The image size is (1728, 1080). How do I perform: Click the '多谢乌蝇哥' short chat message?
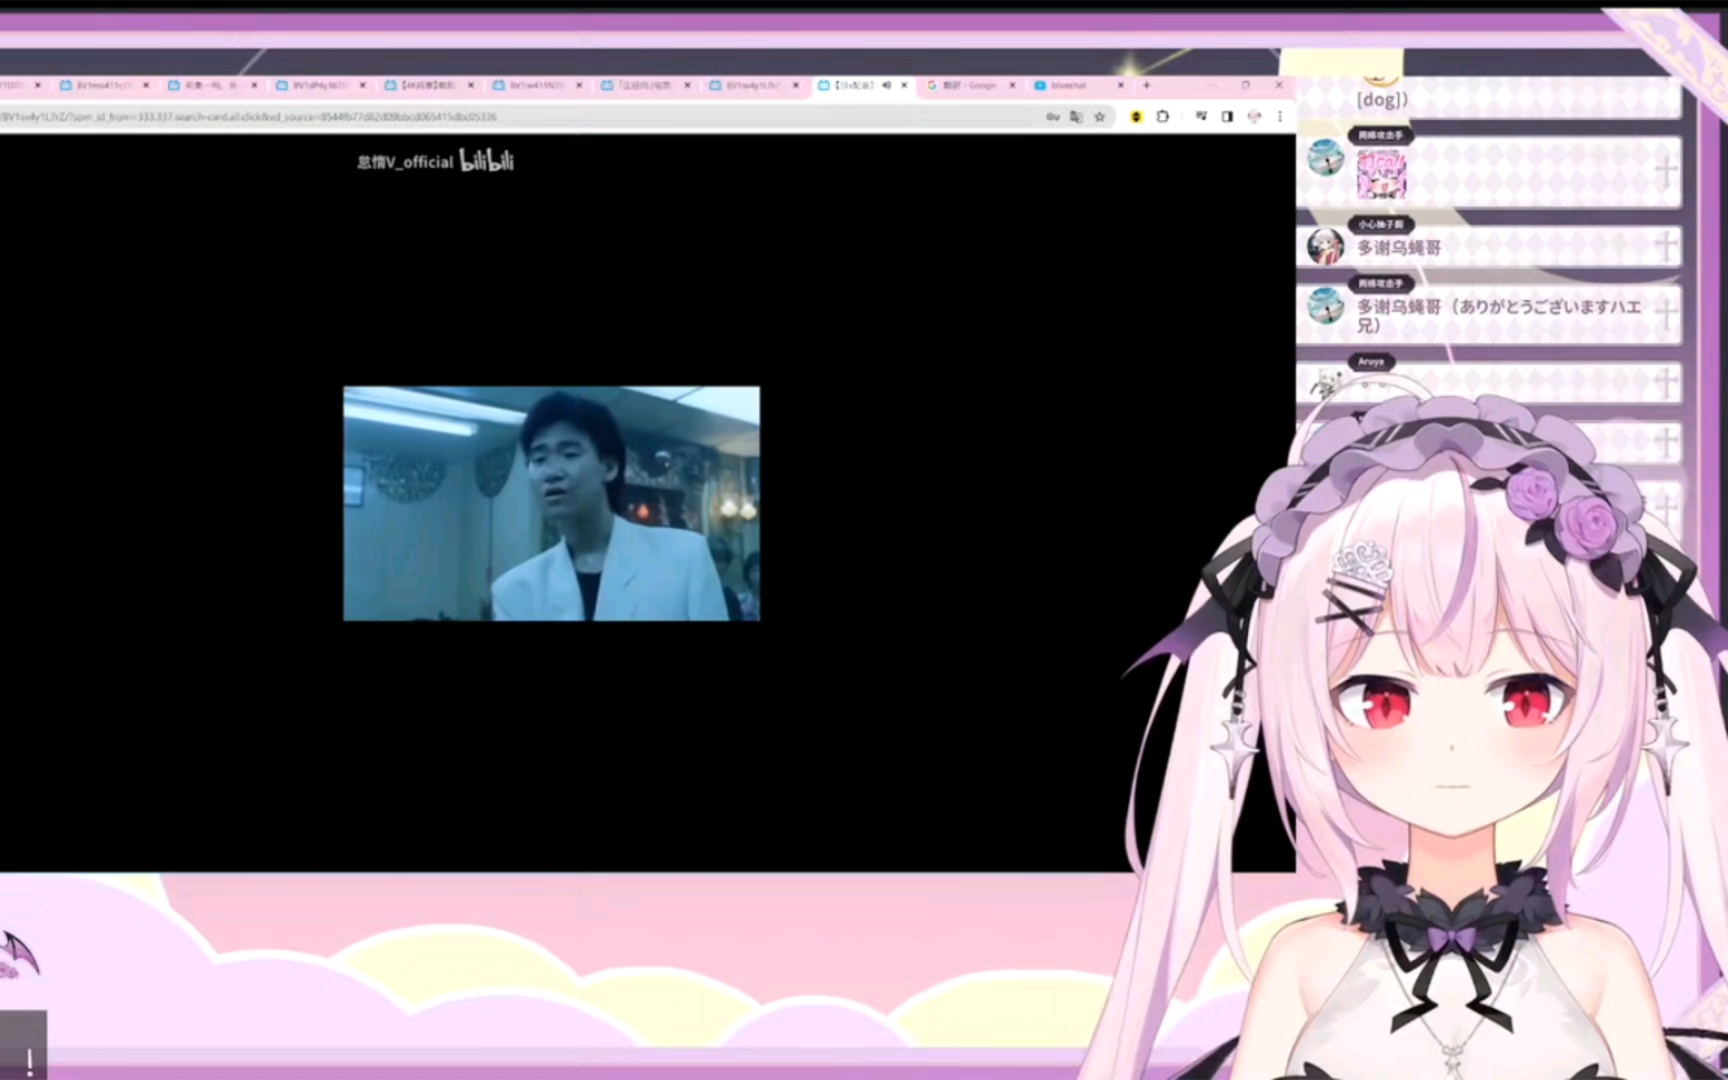point(1399,247)
